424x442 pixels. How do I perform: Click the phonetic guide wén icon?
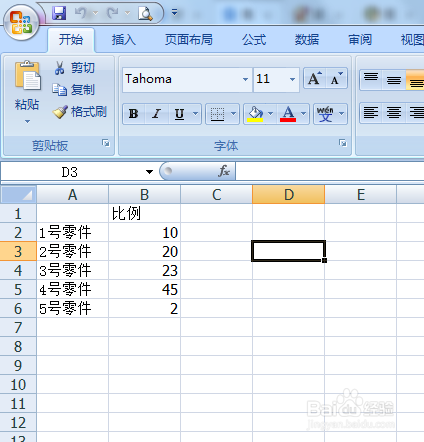(x=325, y=114)
